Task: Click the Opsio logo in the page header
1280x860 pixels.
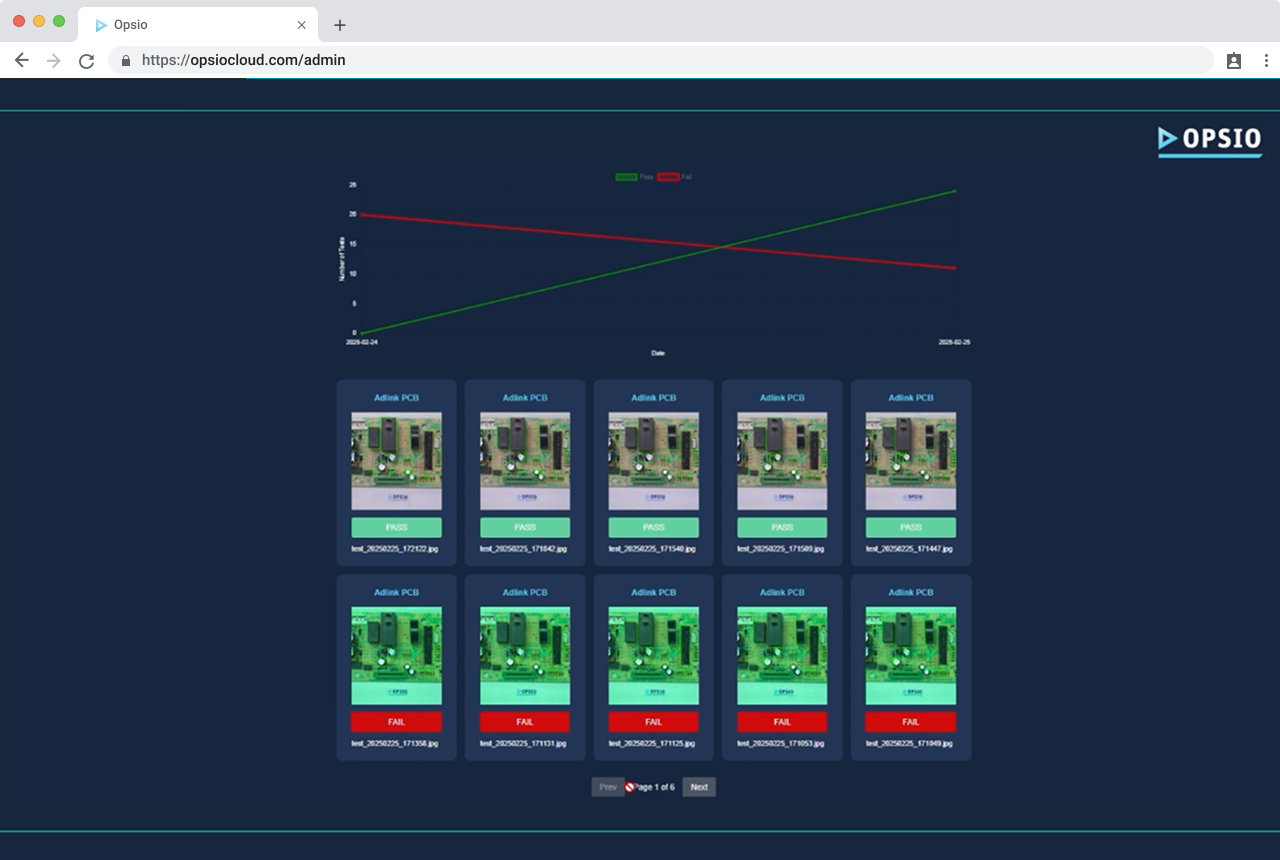Action: coord(1210,141)
